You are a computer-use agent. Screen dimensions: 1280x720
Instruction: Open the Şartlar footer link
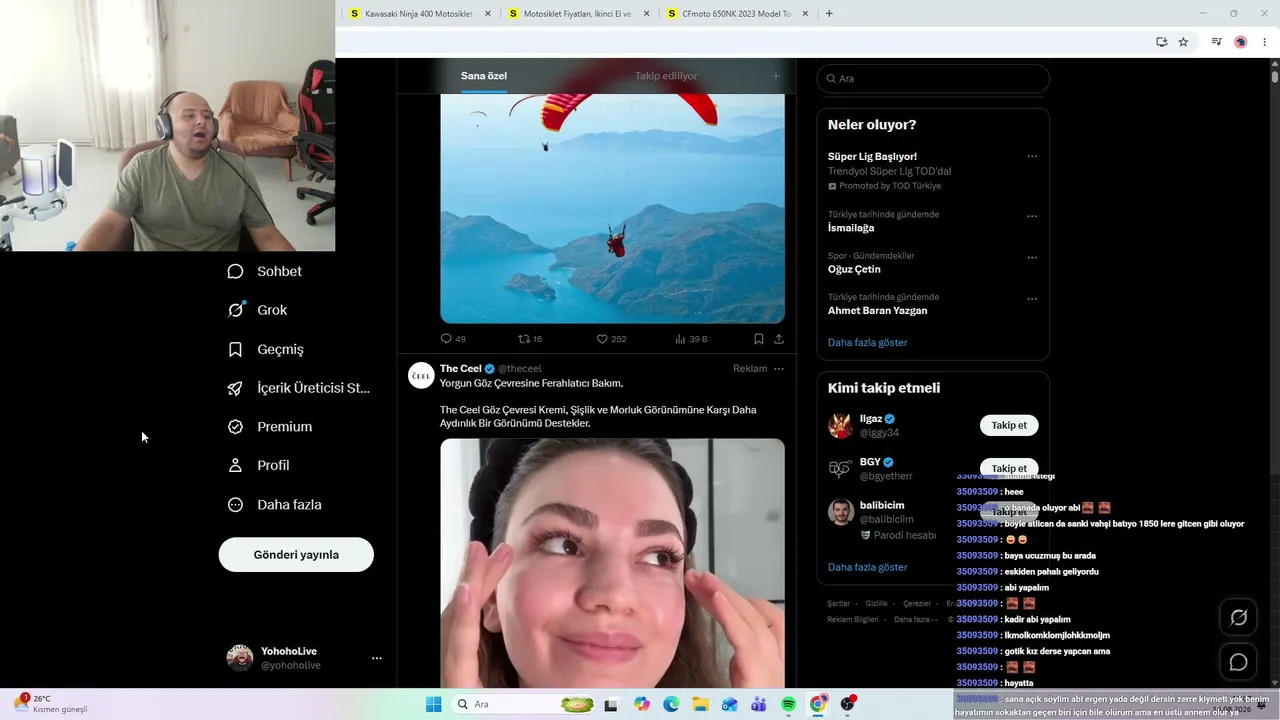click(x=838, y=604)
